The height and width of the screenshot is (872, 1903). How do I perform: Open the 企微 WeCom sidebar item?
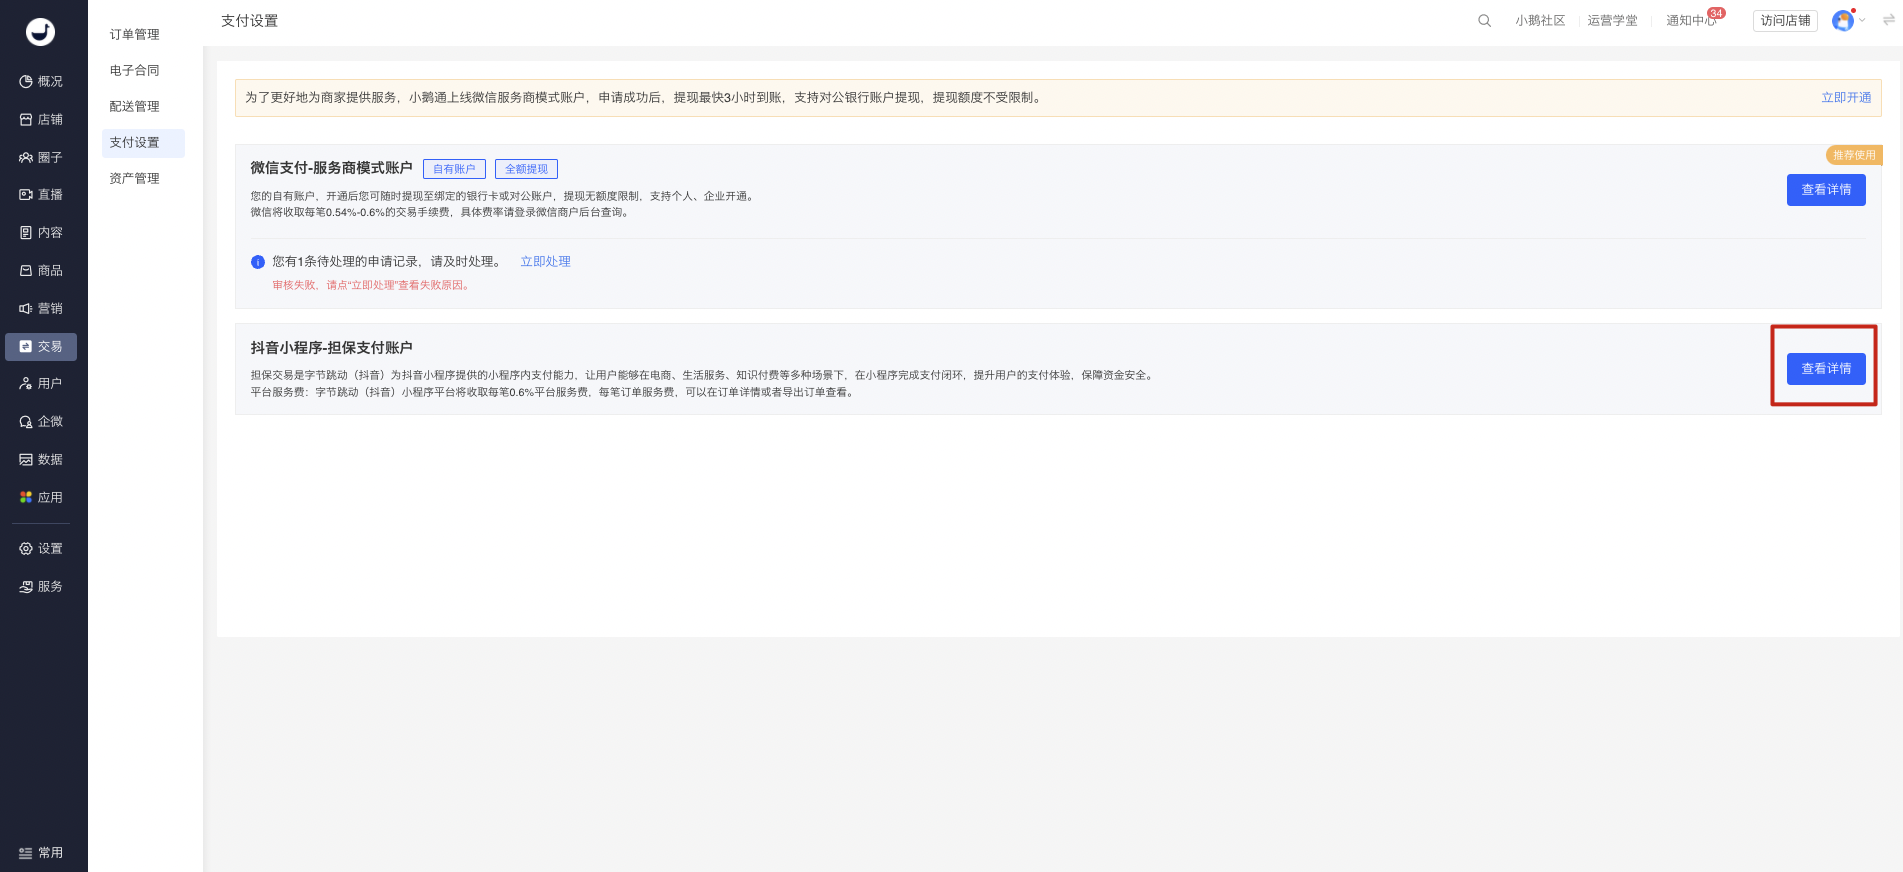coord(41,422)
